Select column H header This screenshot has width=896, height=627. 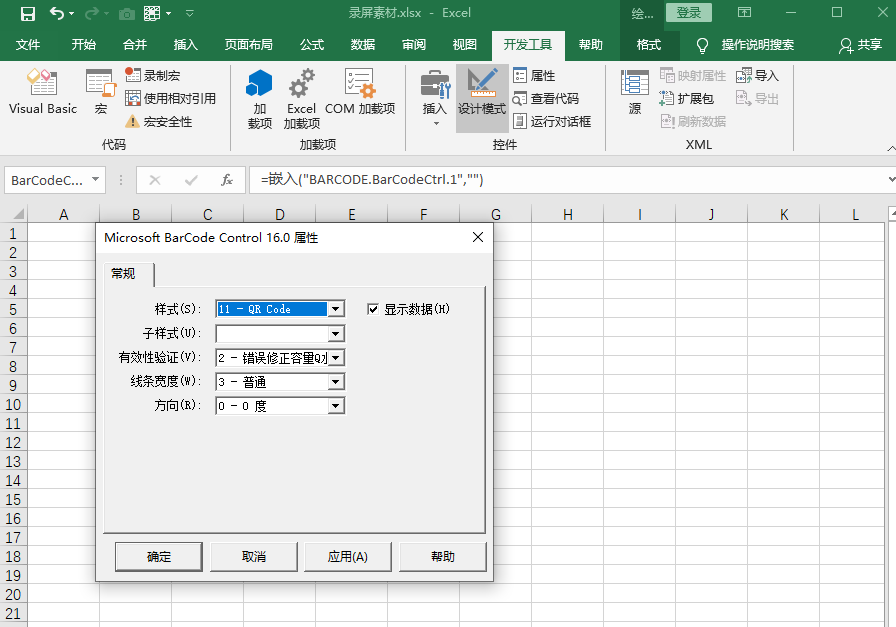[x=567, y=214]
